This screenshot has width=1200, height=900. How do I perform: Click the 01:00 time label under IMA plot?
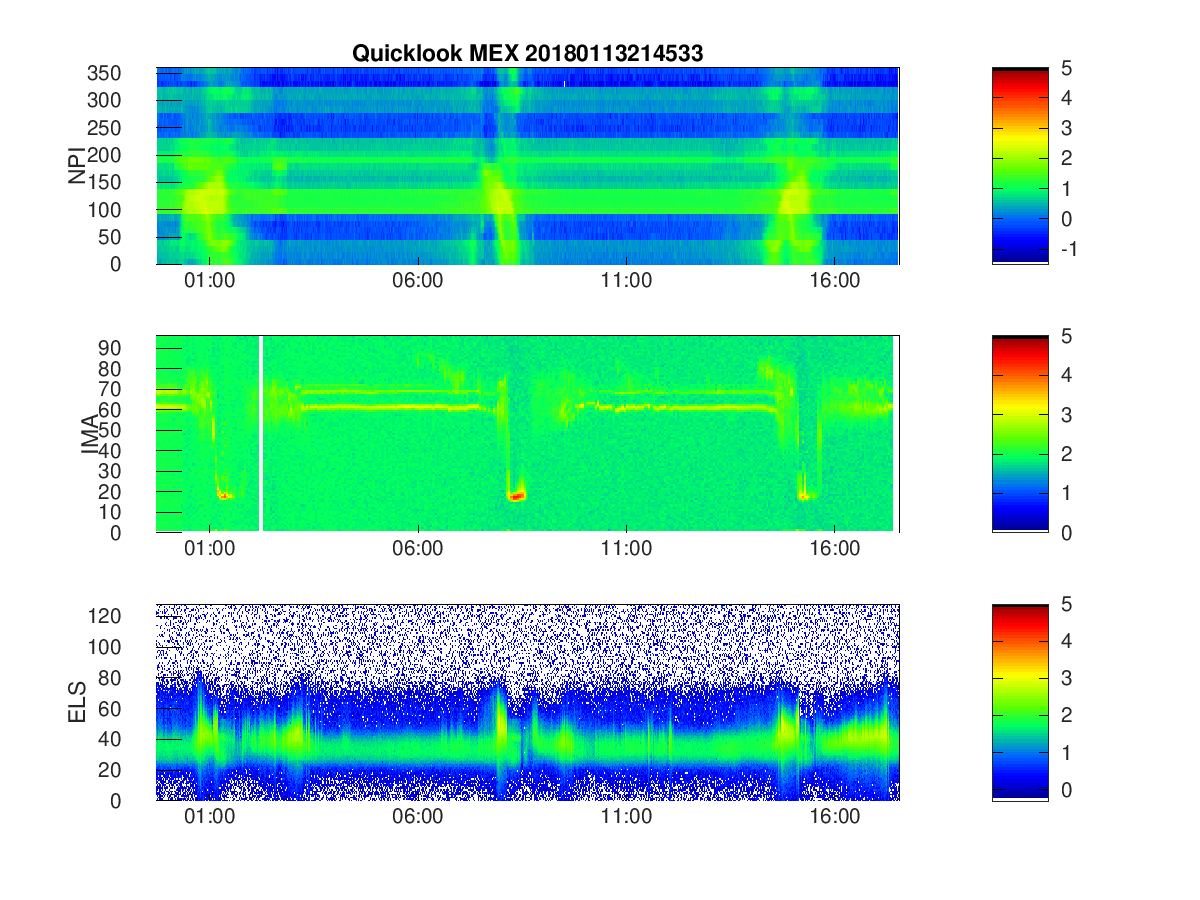click(209, 549)
